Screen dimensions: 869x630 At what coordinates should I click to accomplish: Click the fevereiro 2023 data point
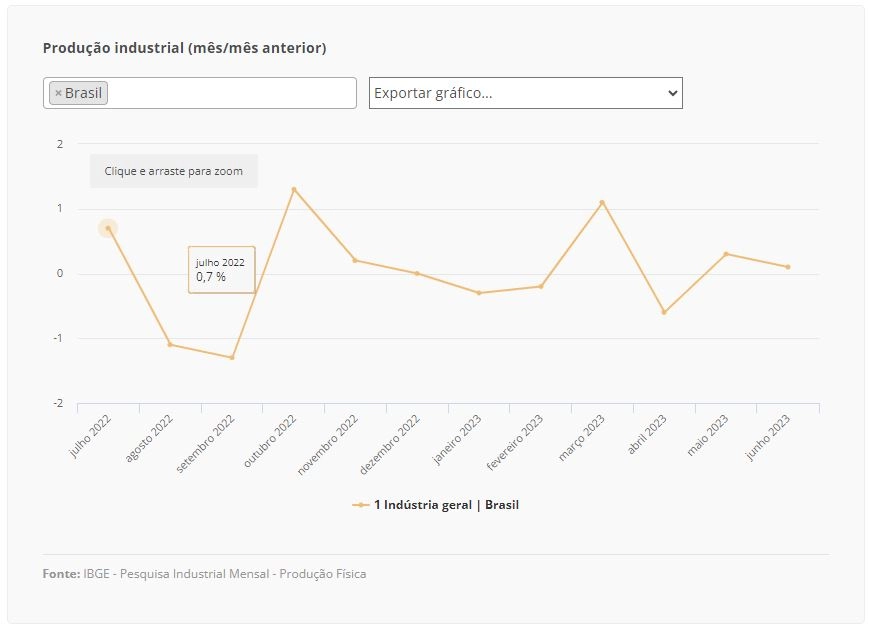[541, 286]
